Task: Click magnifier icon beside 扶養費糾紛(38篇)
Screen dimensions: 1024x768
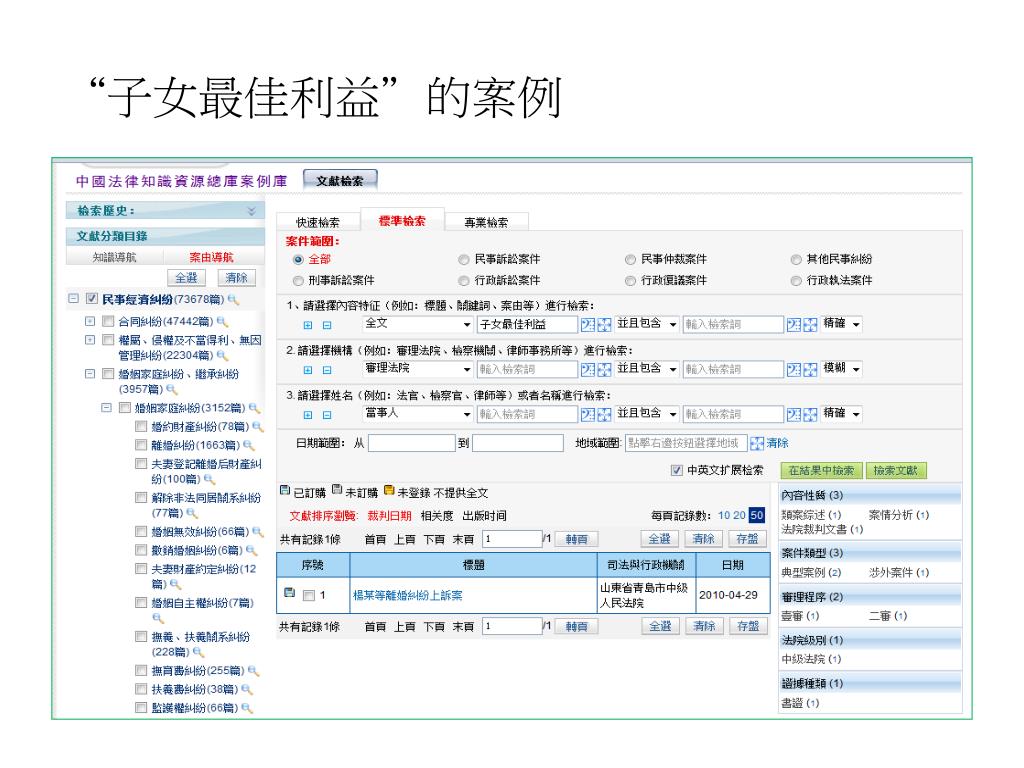Action: coord(247,689)
